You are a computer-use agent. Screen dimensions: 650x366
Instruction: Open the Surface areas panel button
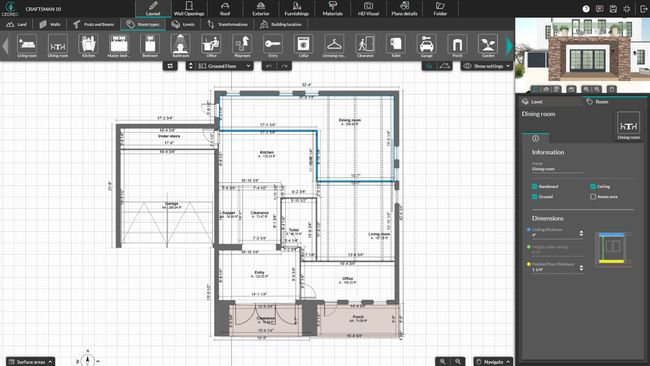(30, 361)
